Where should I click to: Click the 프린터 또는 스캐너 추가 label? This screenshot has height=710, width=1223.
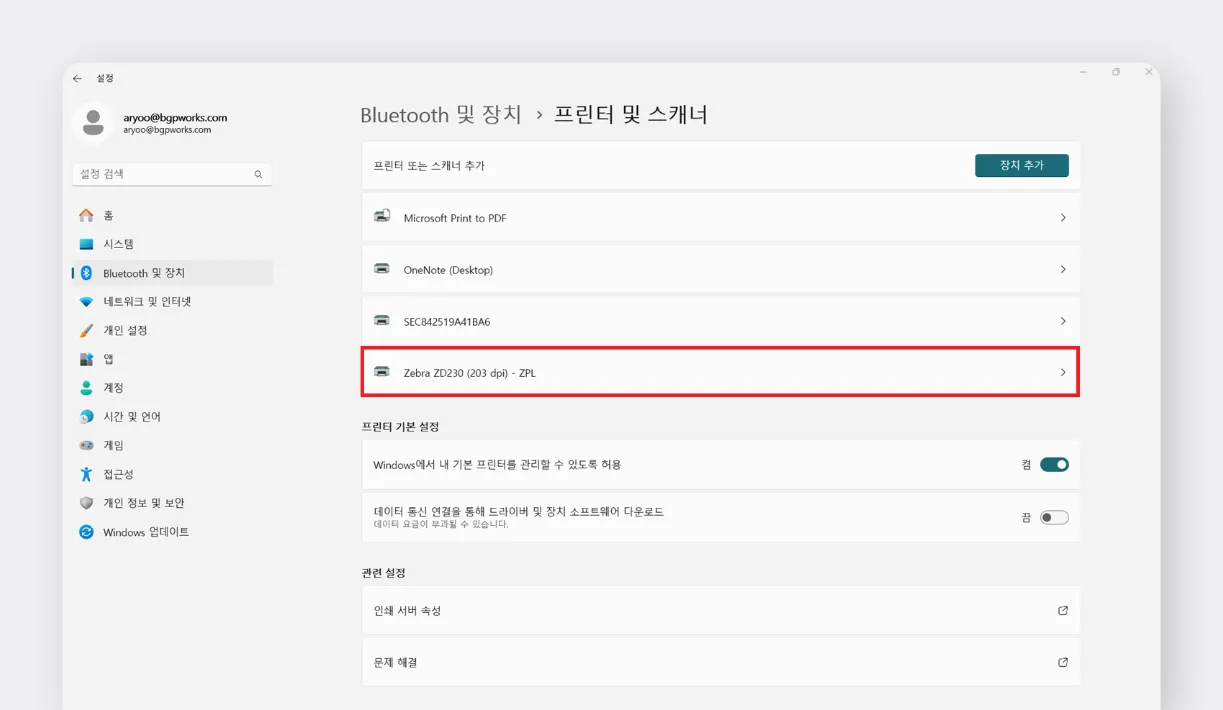coord(429,166)
